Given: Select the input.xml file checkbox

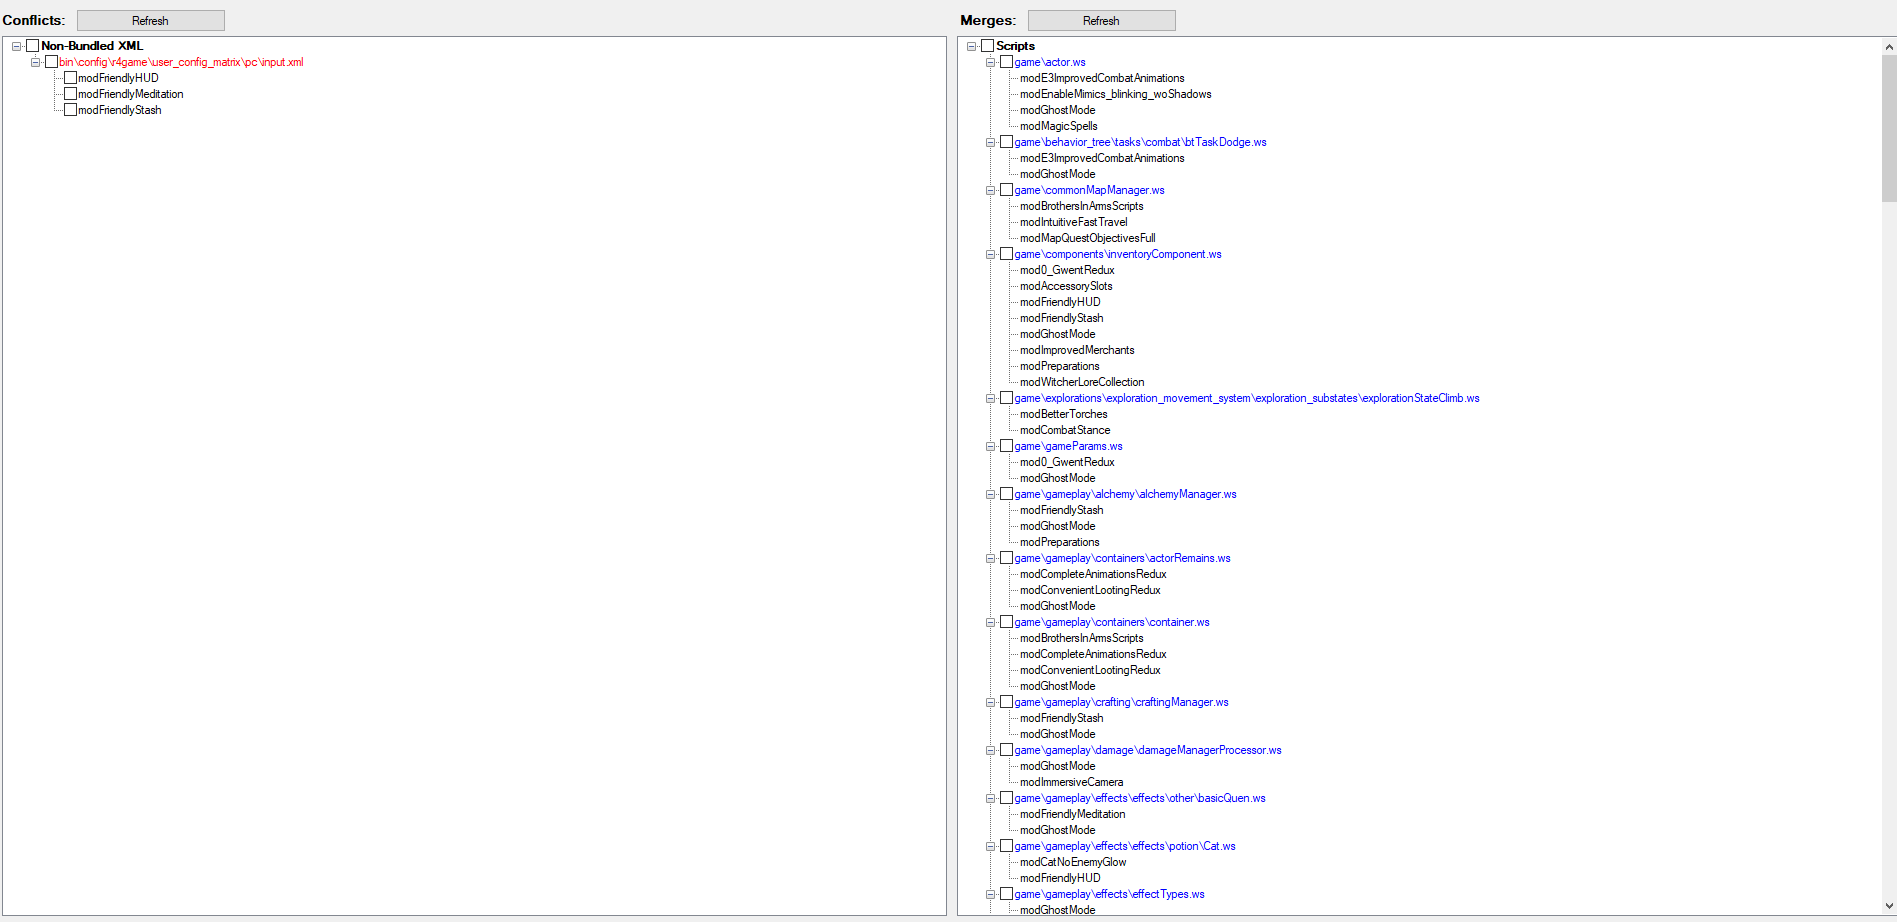Looking at the screenshot, I should point(51,62).
